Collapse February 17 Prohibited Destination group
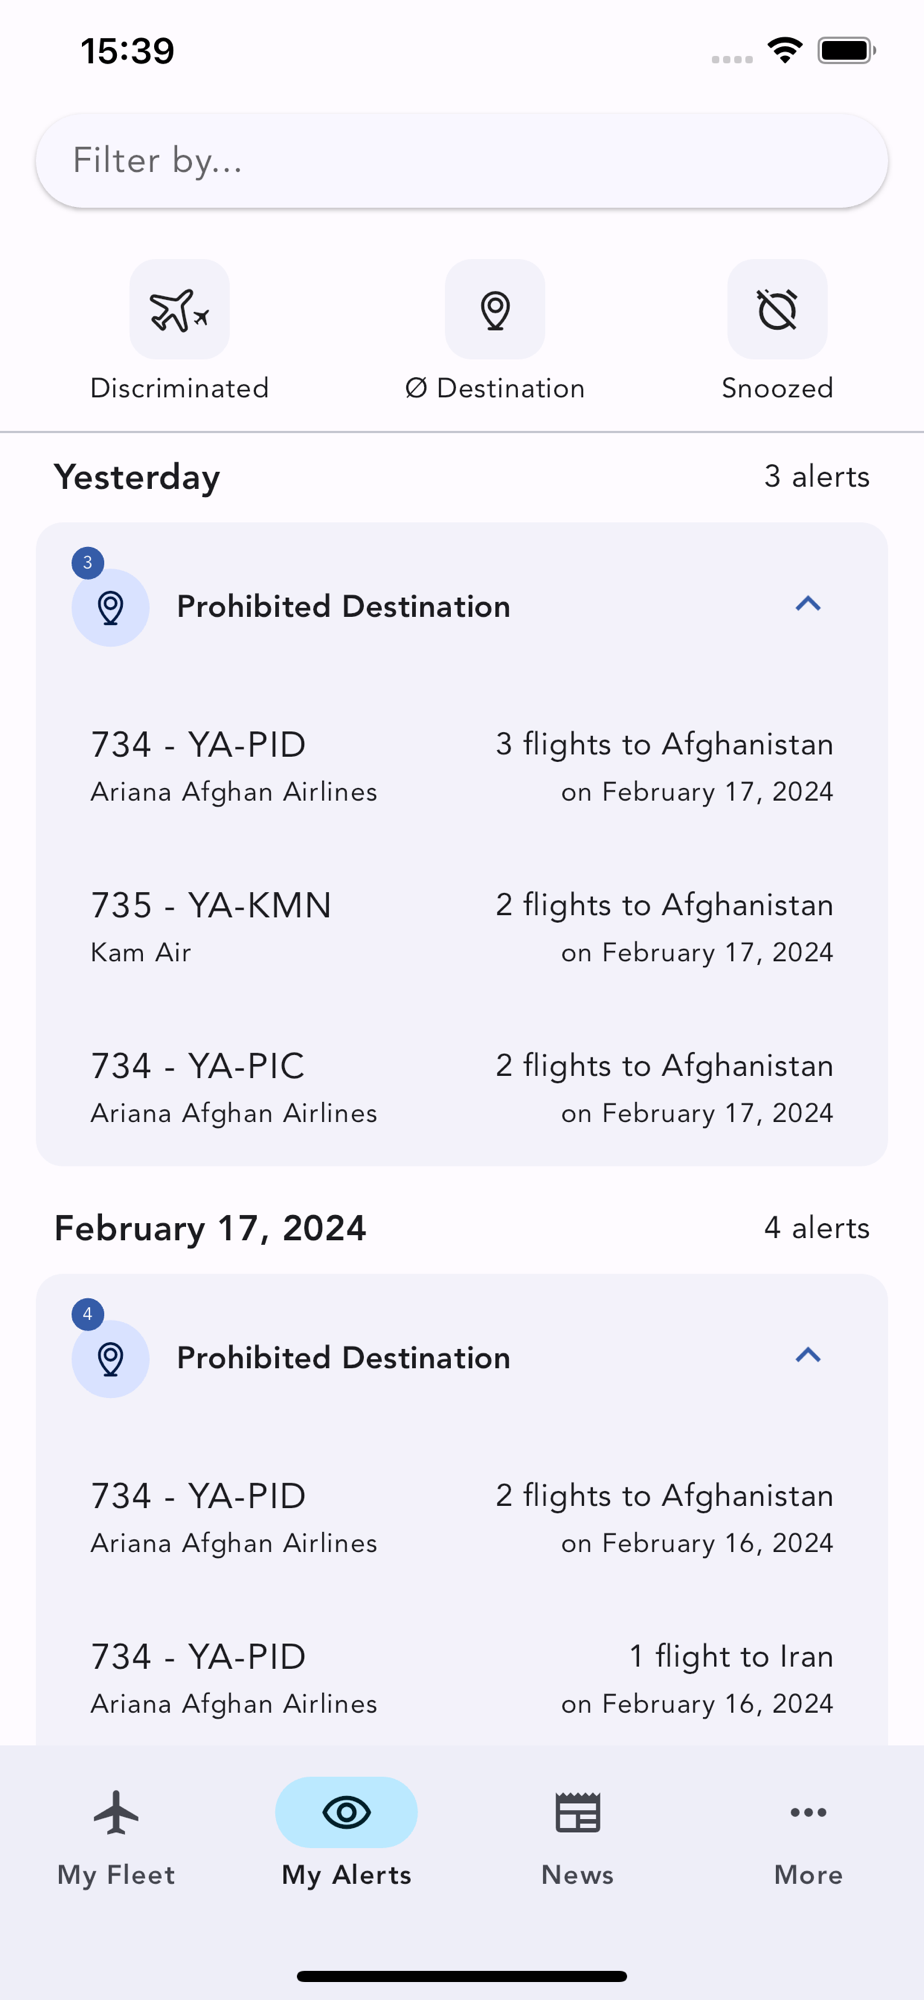This screenshot has height=2000, width=924. coord(808,1355)
